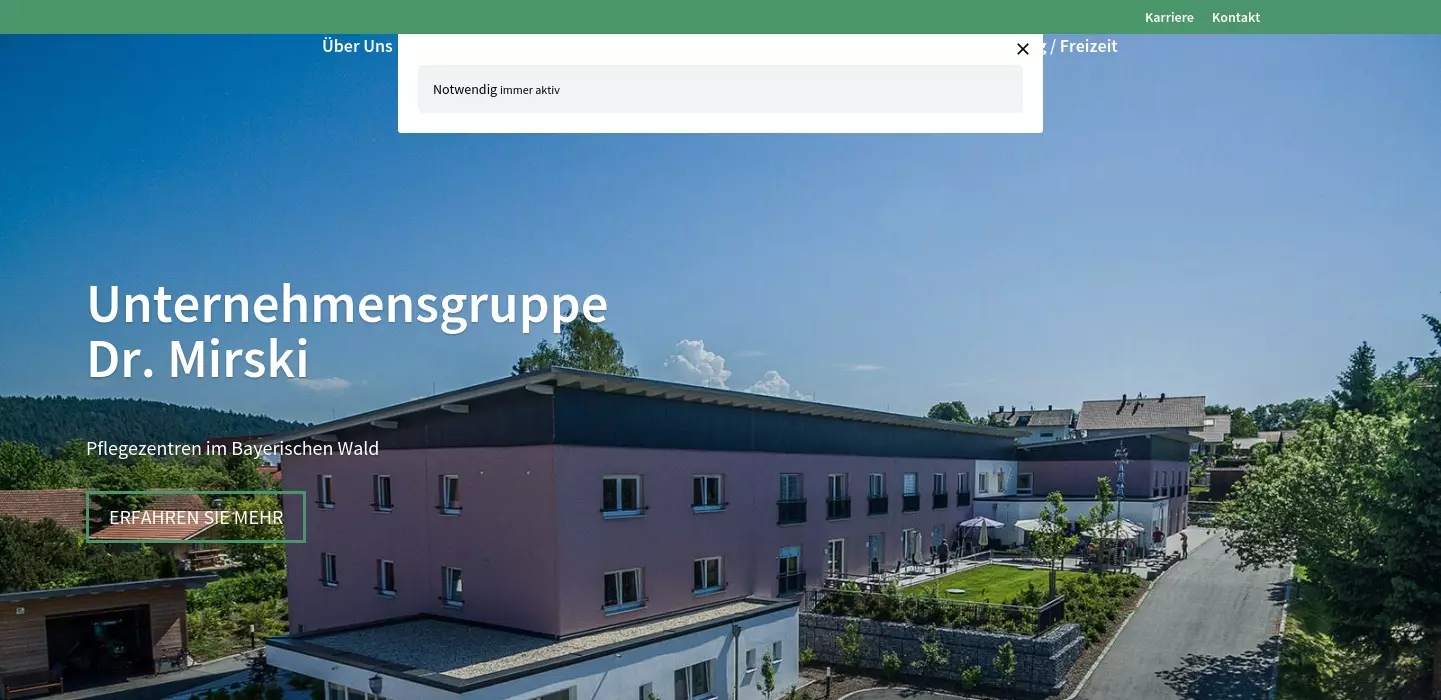
Task: Click the 'immer aktiv' status label
Action: click(x=530, y=90)
